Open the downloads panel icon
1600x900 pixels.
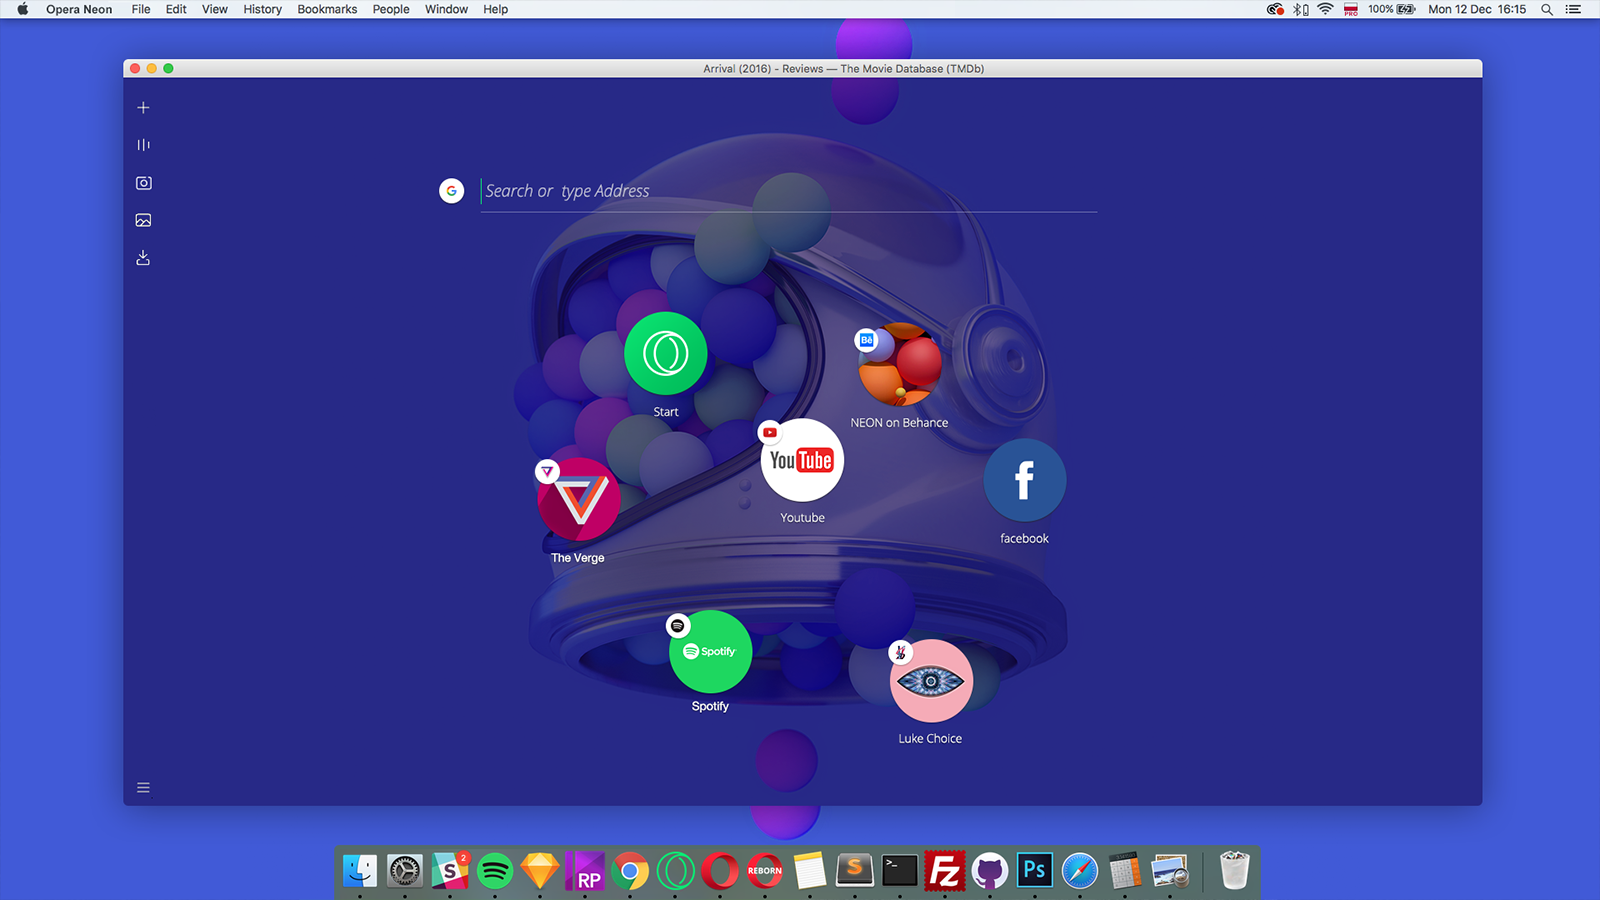(x=143, y=258)
